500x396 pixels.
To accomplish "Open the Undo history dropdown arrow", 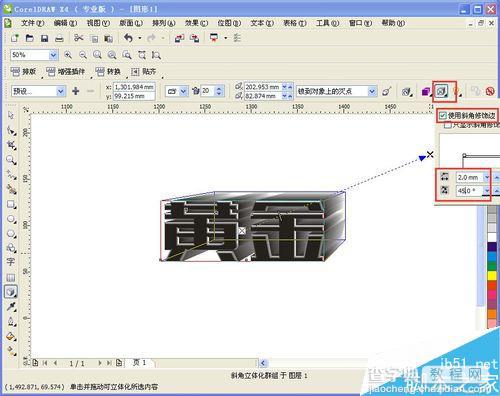I will (x=140, y=38).
